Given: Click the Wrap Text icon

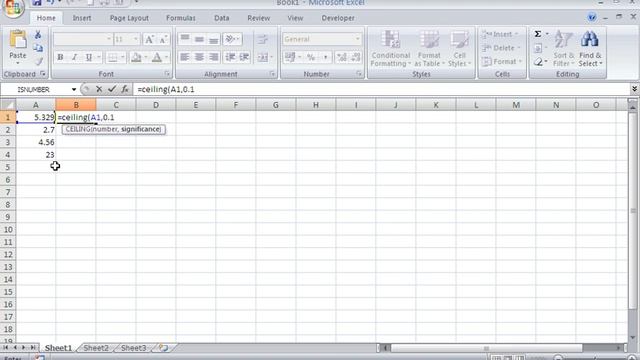Looking at the screenshot, I should click(x=262, y=39).
